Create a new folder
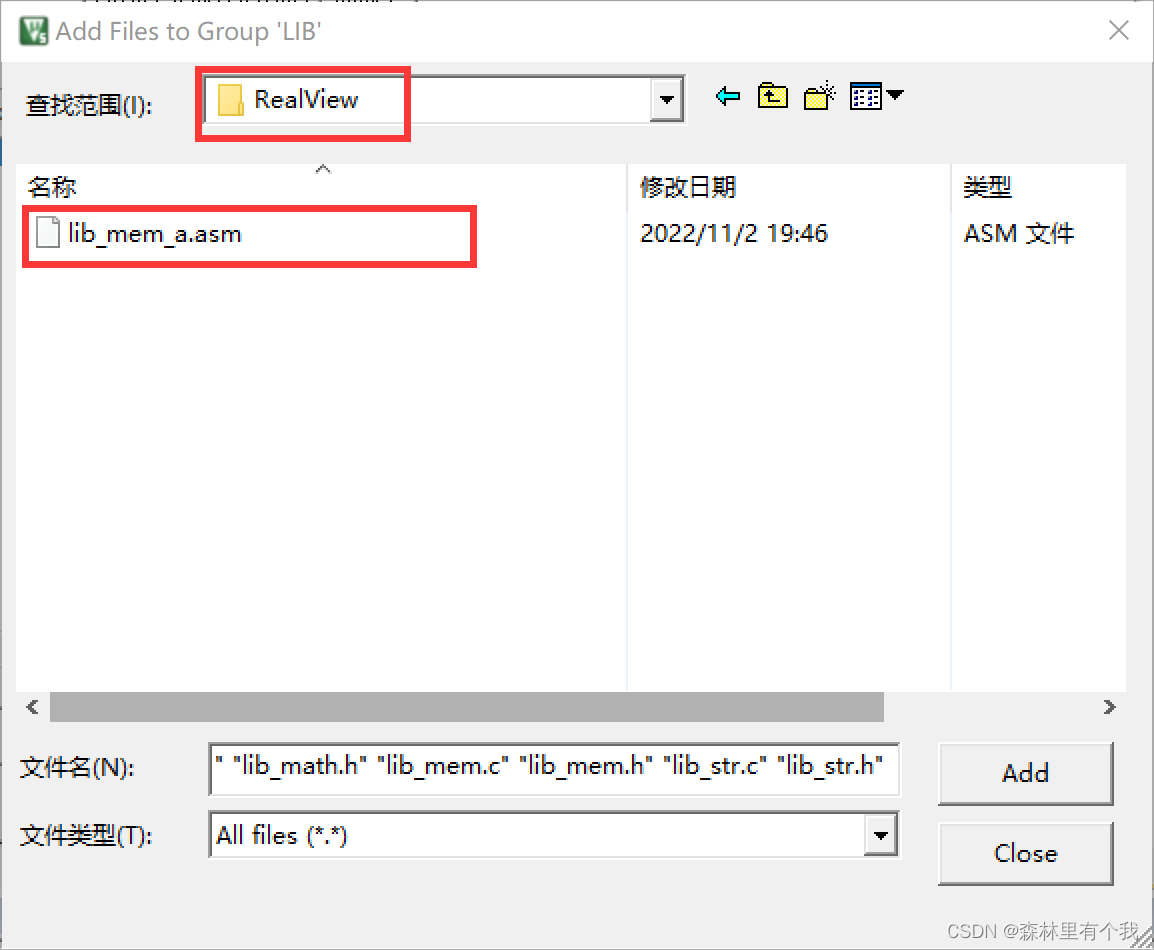This screenshot has width=1154, height=950. [819, 96]
